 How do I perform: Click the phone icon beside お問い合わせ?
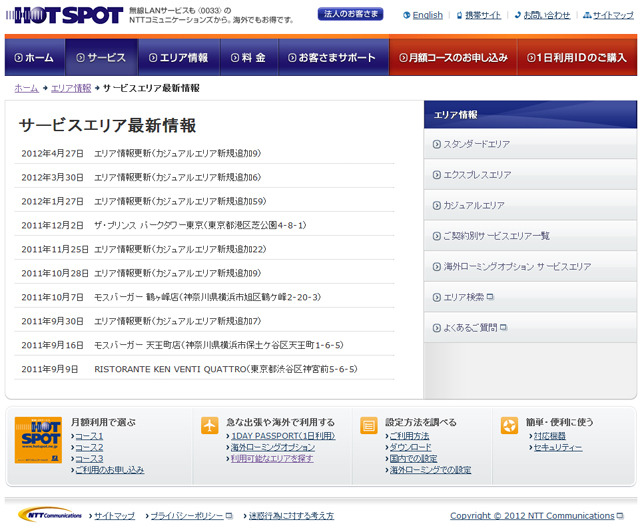tap(518, 15)
